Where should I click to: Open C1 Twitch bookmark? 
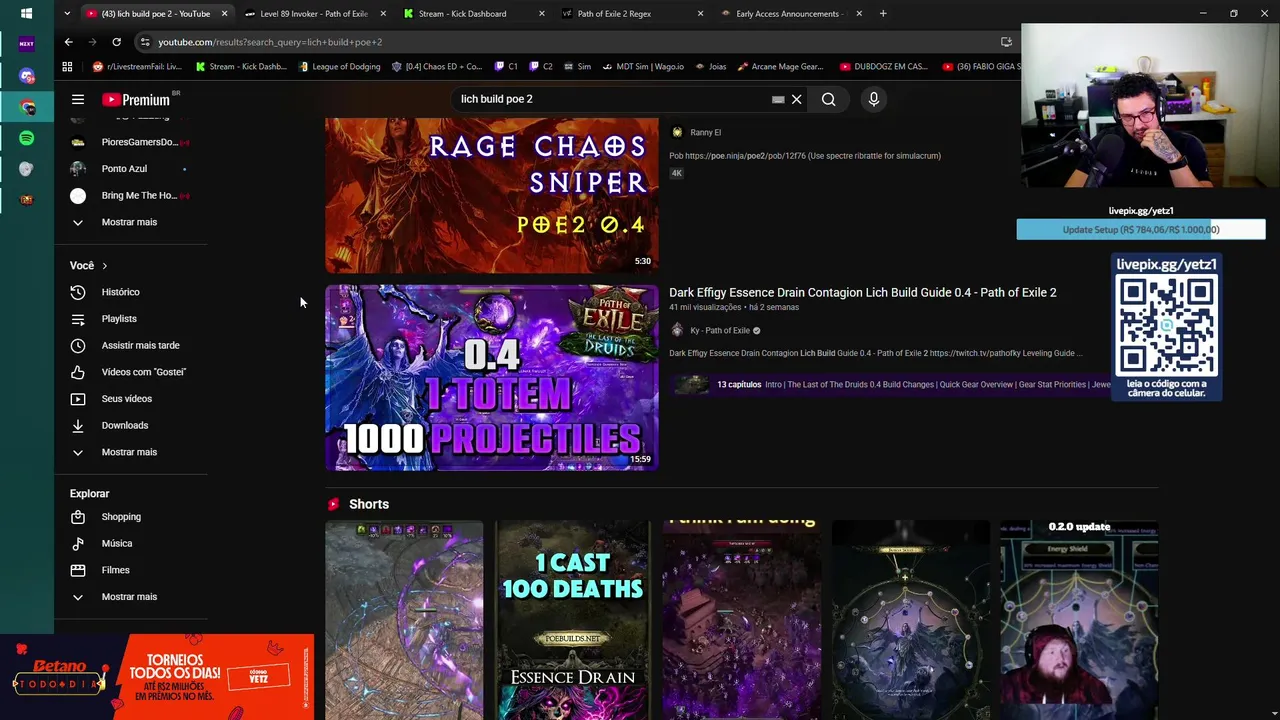507,67
